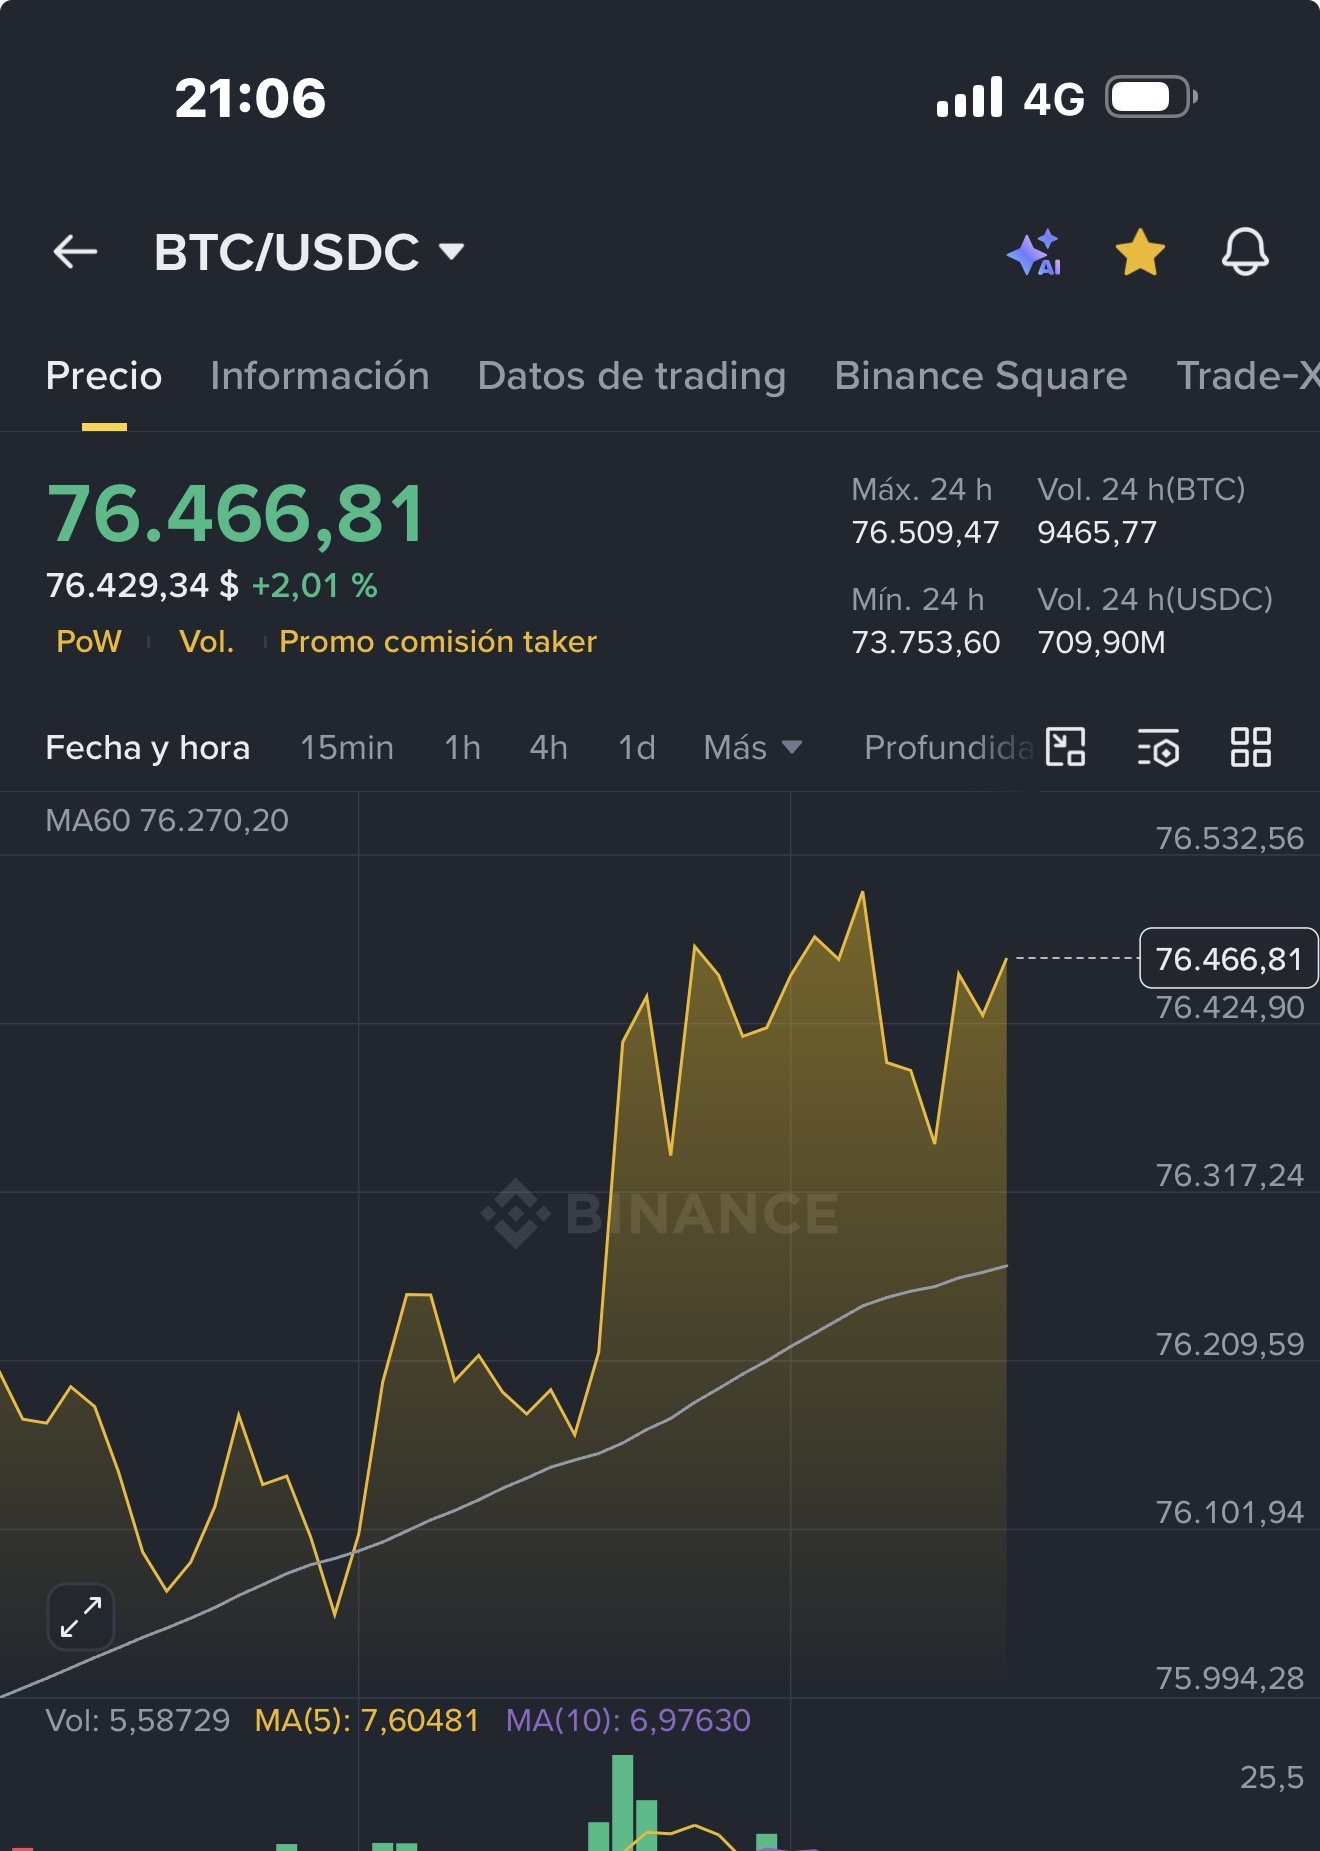Open chart indicator settings icon
Viewport: 1320px width, 1851px height.
[1158, 747]
